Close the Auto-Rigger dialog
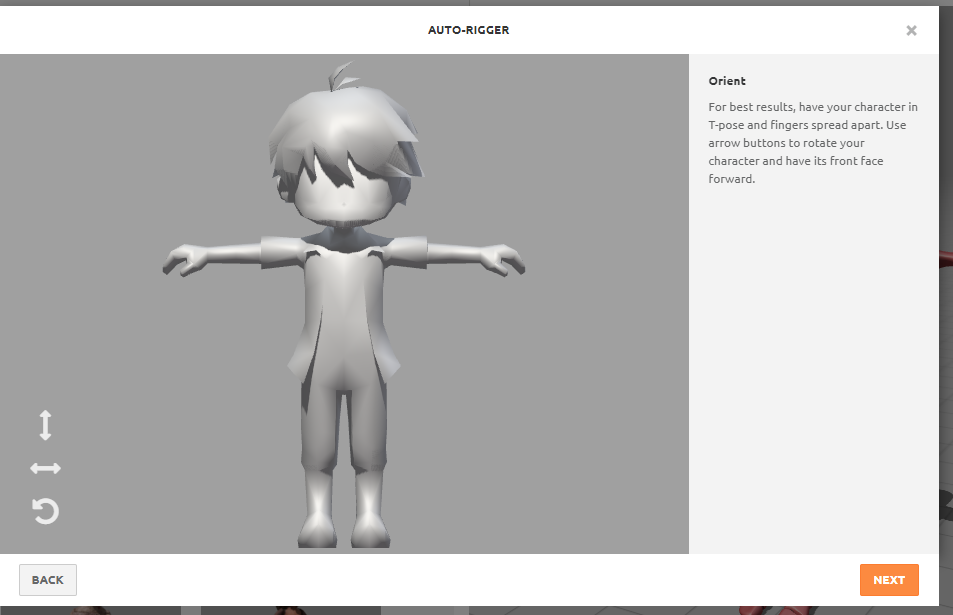This screenshot has width=953, height=615. 911,30
